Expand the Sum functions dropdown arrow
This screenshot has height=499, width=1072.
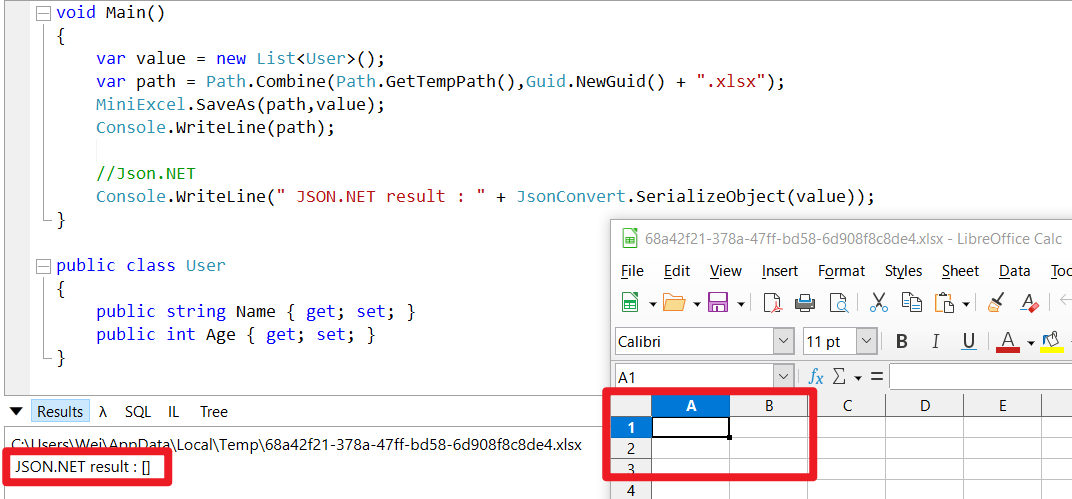857,377
